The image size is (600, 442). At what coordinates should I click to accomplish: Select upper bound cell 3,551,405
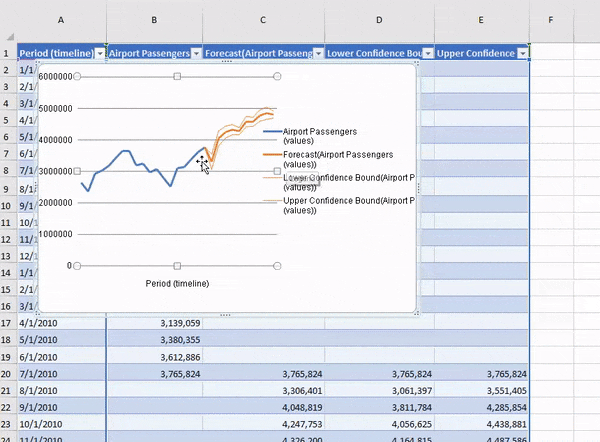pyautogui.click(x=482, y=391)
